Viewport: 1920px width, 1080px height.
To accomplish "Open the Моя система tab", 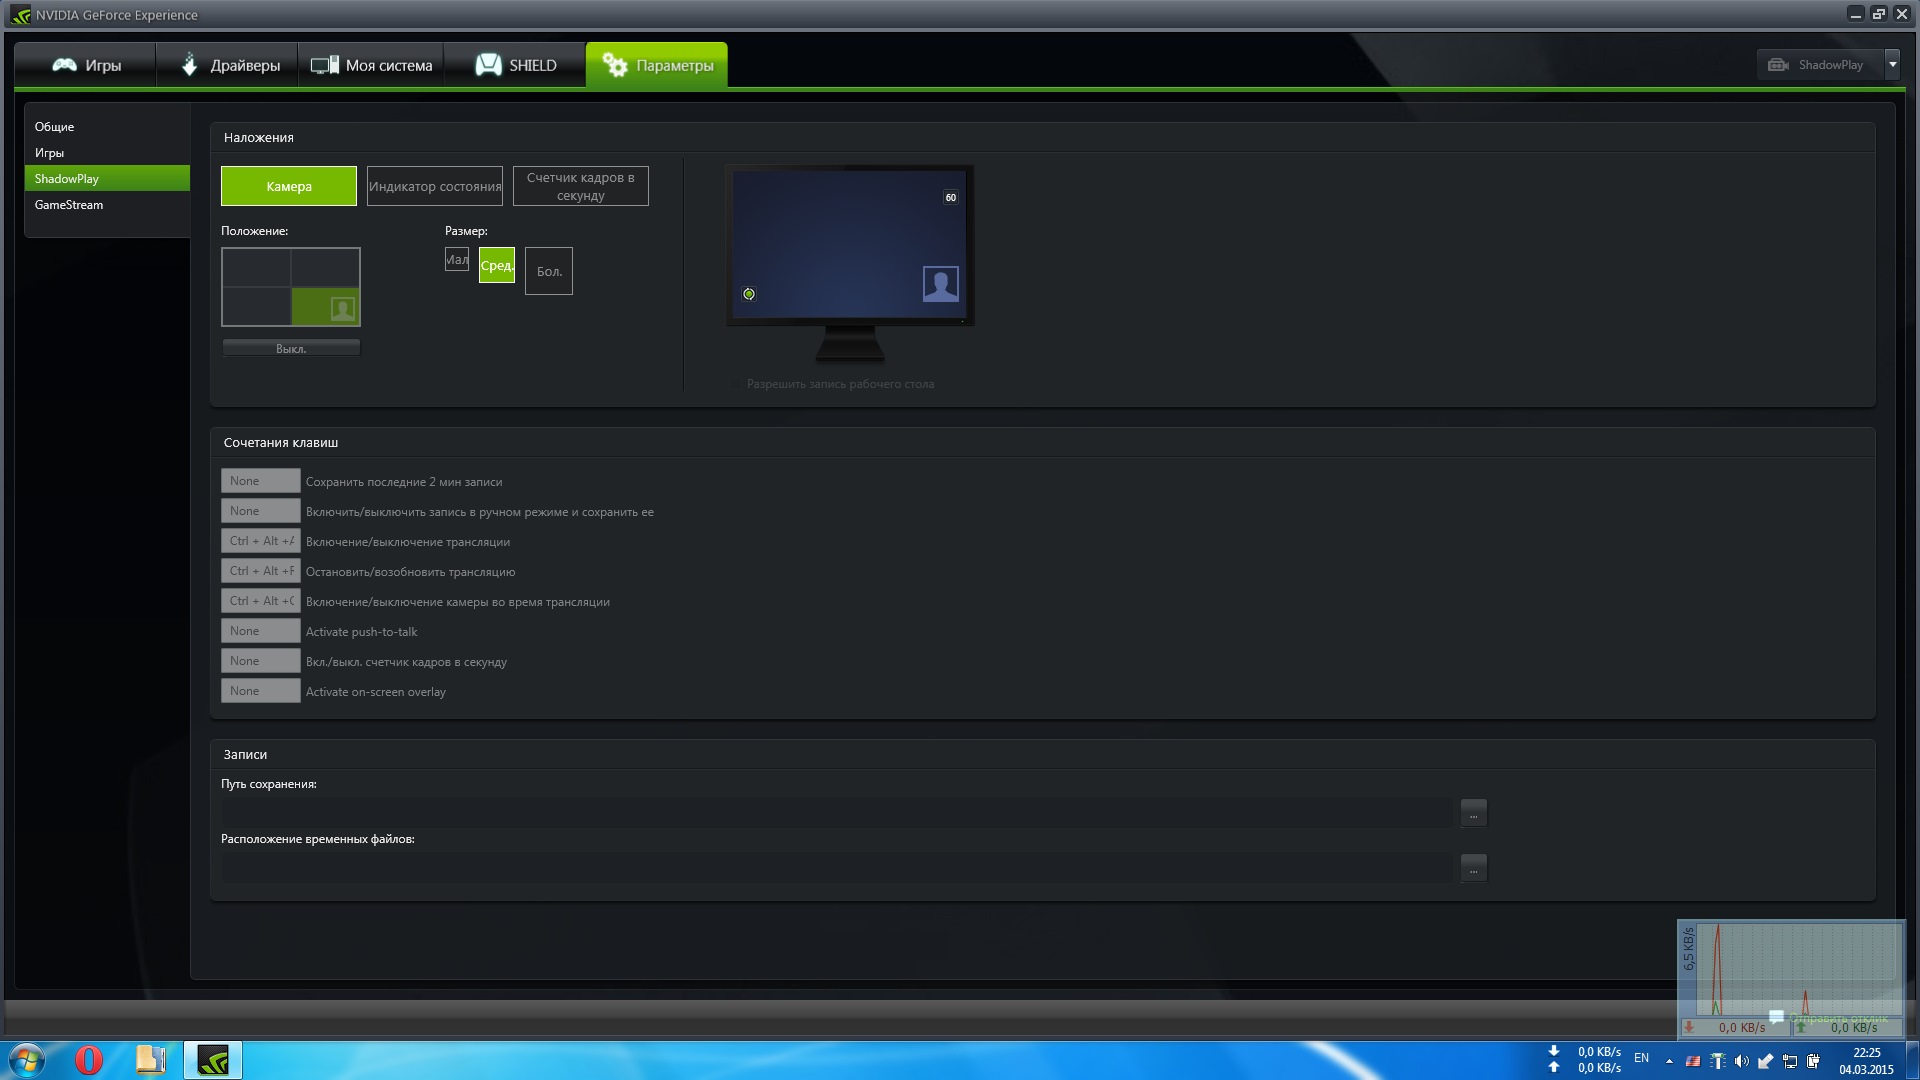I will pos(371,66).
